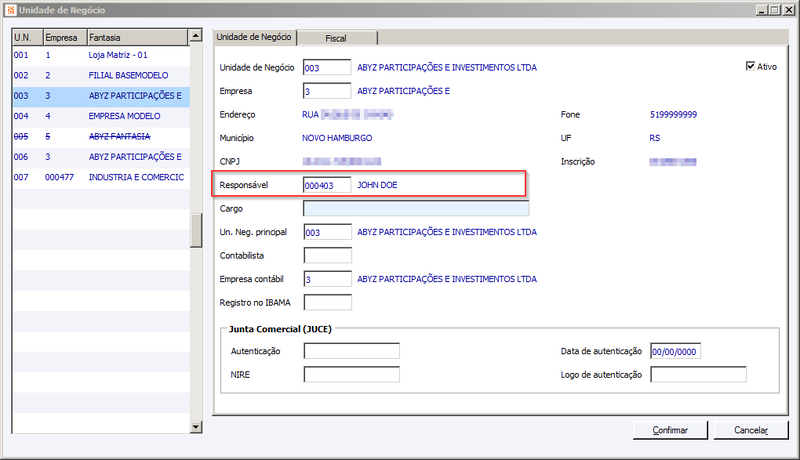Click the Logo de autenticação field
The height and width of the screenshot is (460, 800).
[x=698, y=374]
